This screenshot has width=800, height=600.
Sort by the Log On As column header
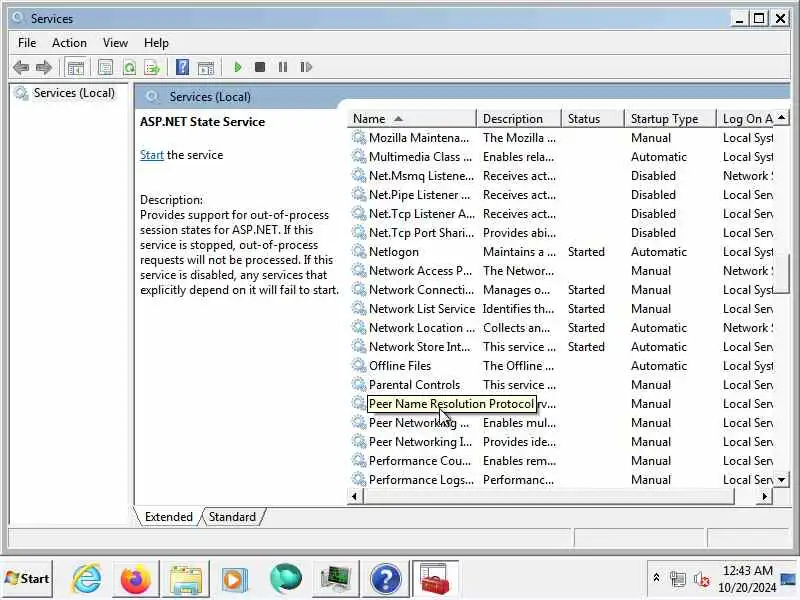click(x=744, y=119)
